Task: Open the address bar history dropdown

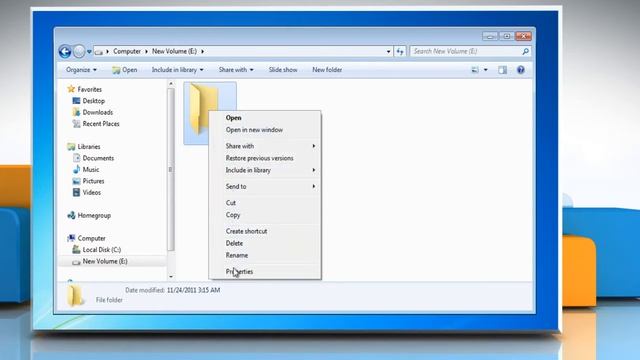Action: click(x=388, y=51)
